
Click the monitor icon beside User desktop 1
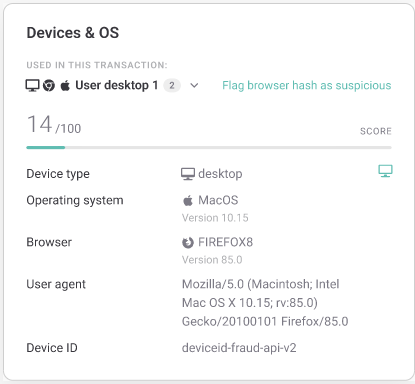click(33, 86)
